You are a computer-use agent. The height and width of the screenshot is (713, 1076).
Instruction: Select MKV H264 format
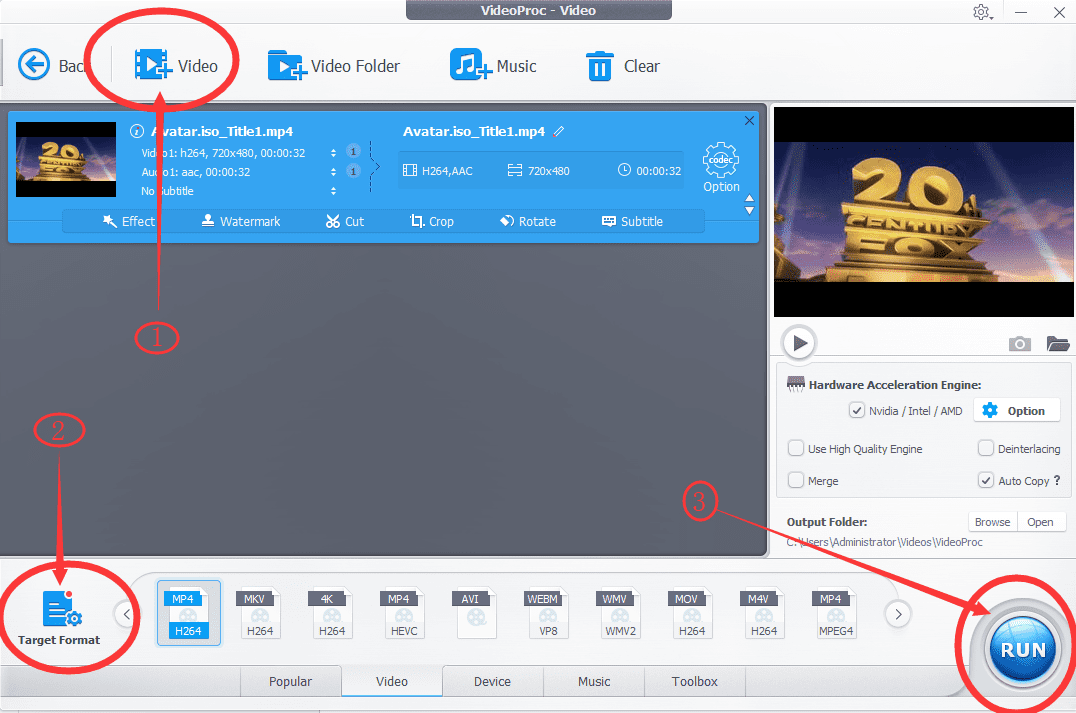(259, 613)
